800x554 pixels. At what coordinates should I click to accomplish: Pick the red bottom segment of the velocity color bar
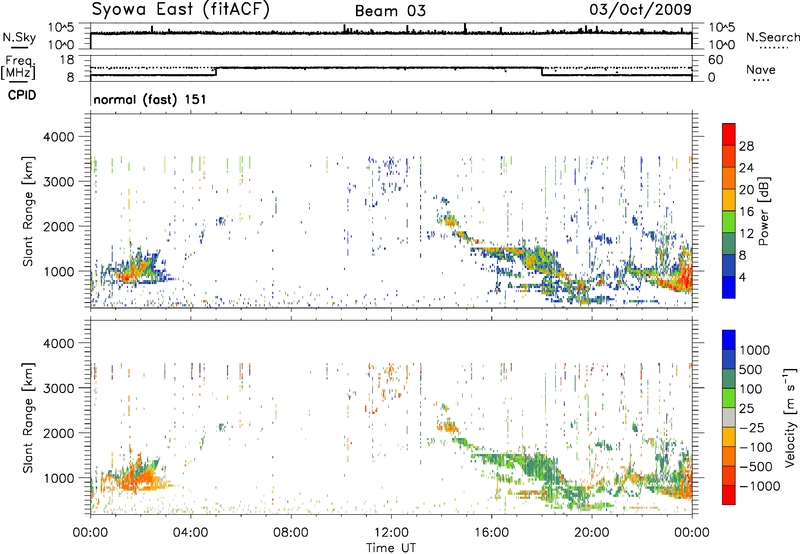click(729, 495)
